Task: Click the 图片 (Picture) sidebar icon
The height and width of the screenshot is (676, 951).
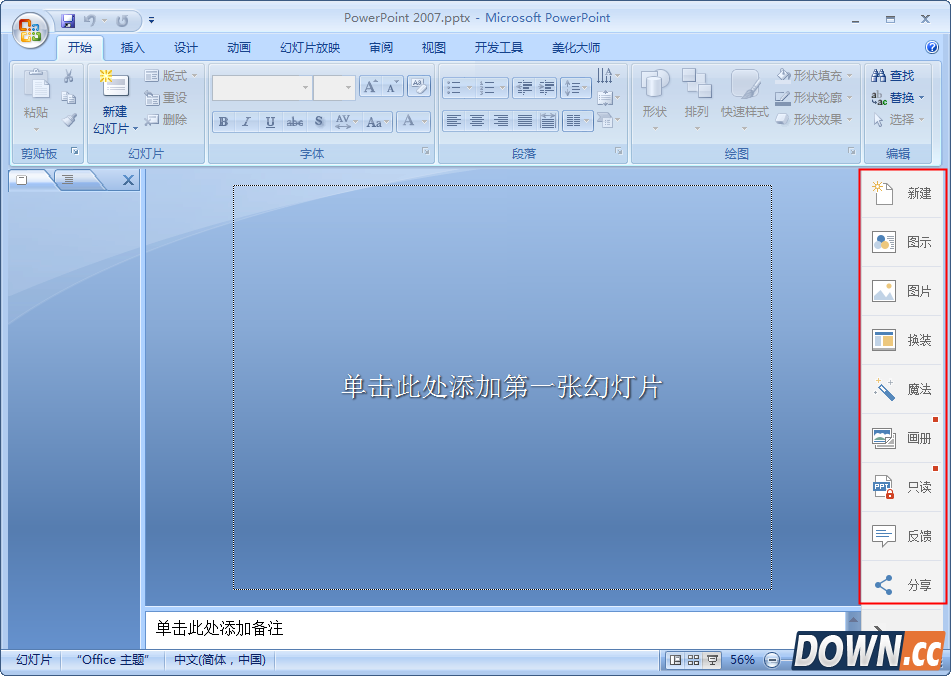Action: tap(901, 291)
